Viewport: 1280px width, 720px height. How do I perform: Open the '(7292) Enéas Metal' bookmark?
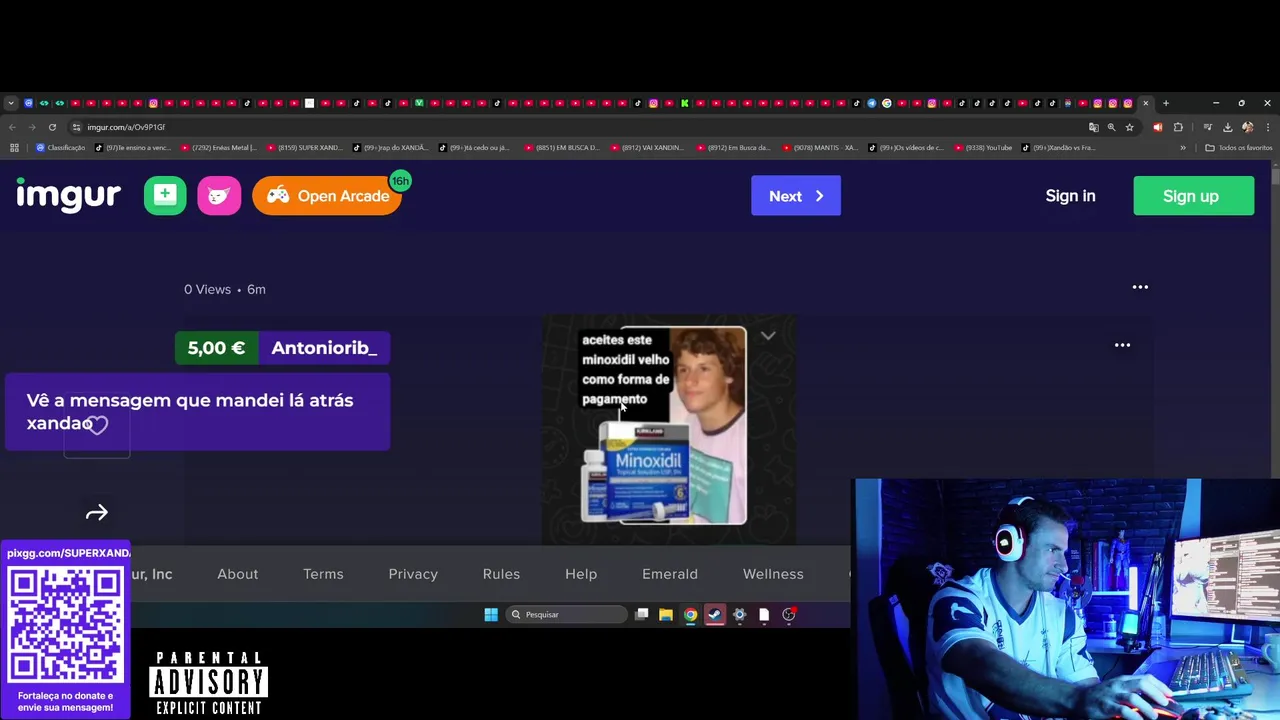(x=218, y=148)
